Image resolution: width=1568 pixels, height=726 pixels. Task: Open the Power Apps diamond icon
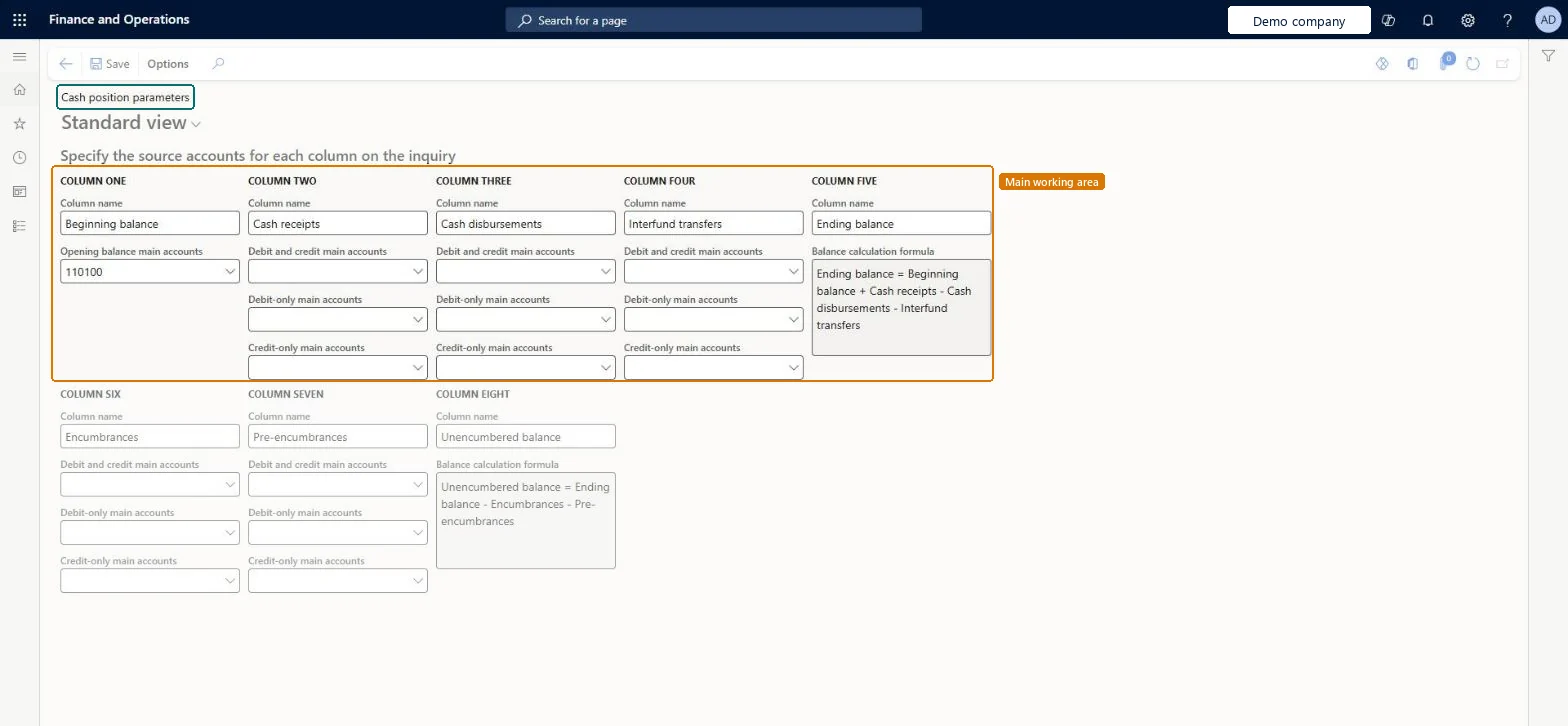tap(1383, 64)
